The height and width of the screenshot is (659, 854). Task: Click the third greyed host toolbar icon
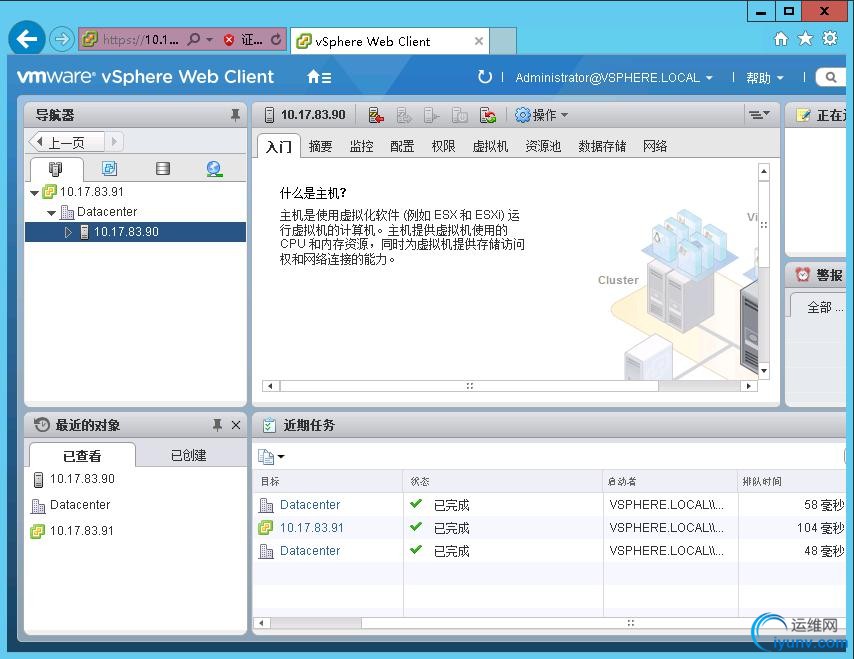[x=431, y=115]
